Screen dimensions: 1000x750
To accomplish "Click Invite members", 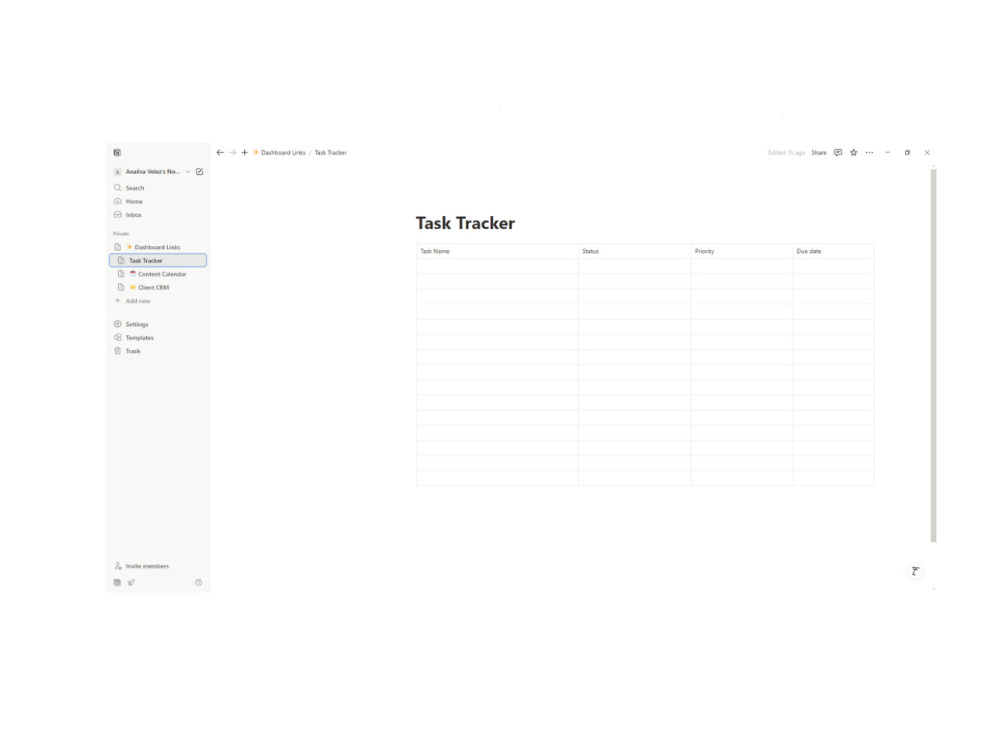I will pyautogui.click(x=158, y=566).
